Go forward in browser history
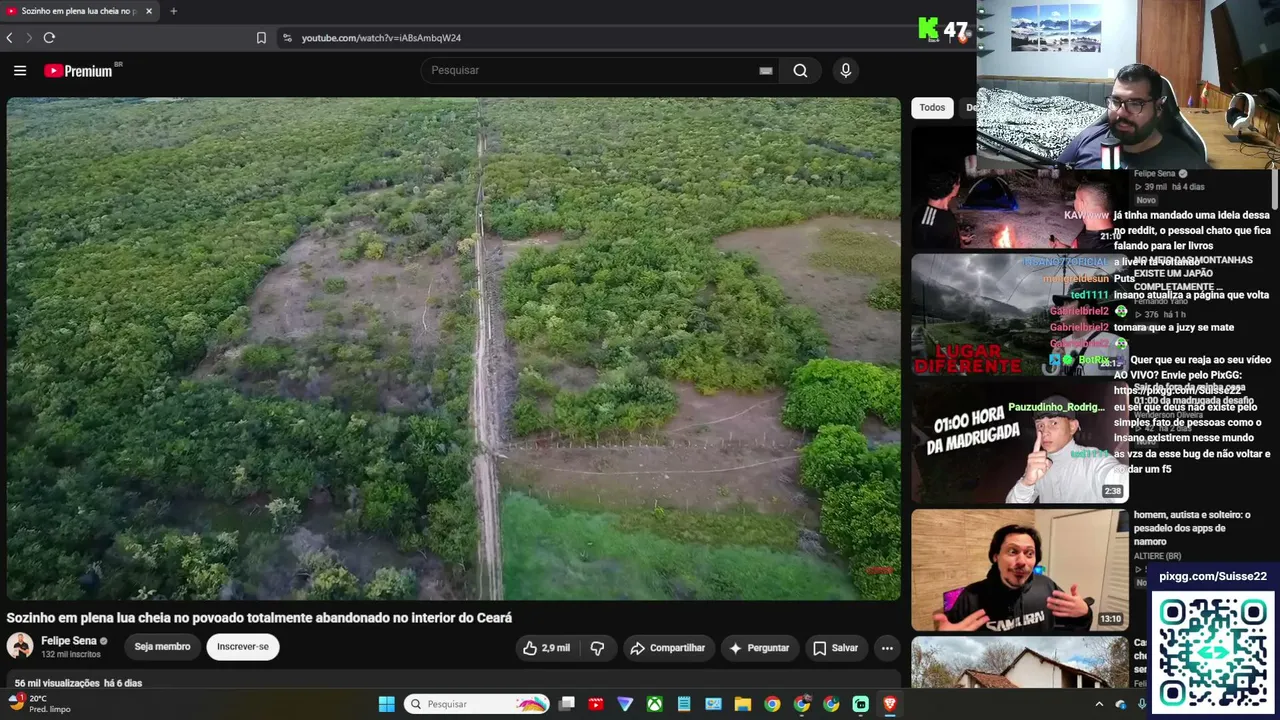 click(29, 38)
